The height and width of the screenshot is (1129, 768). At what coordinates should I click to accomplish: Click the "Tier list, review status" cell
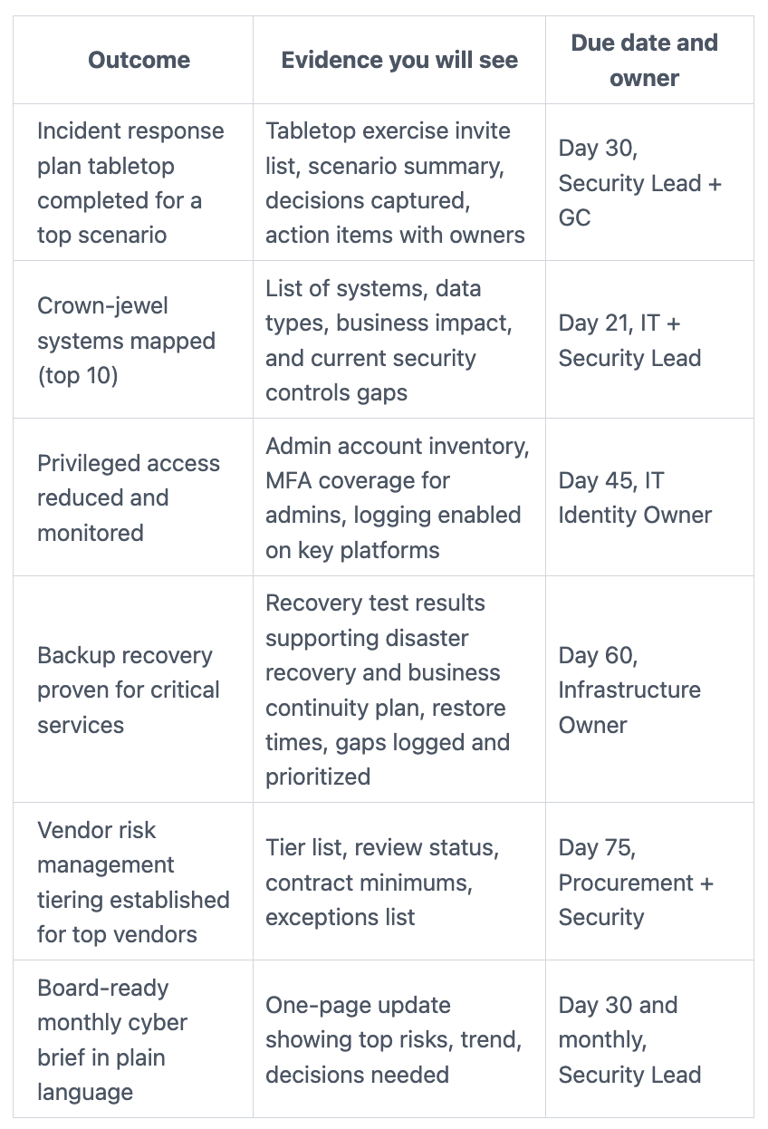pos(381,882)
